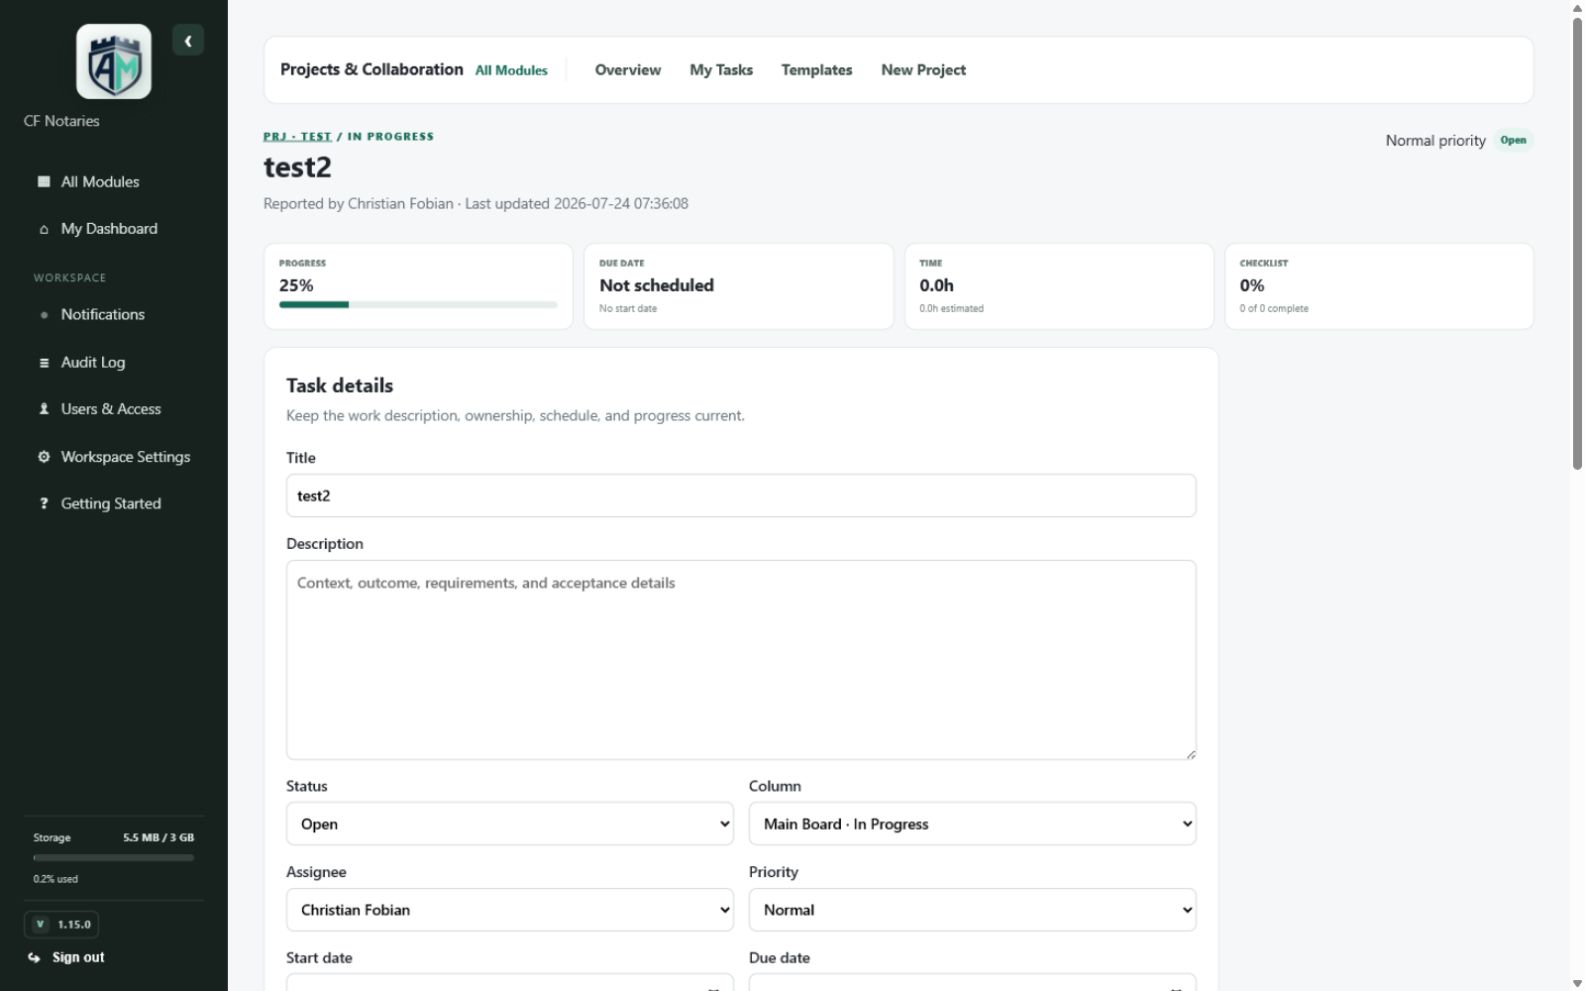Image resolution: width=1585 pixels, height=991 pixels.
Task: Click Sign out
Action: (78, 958)
